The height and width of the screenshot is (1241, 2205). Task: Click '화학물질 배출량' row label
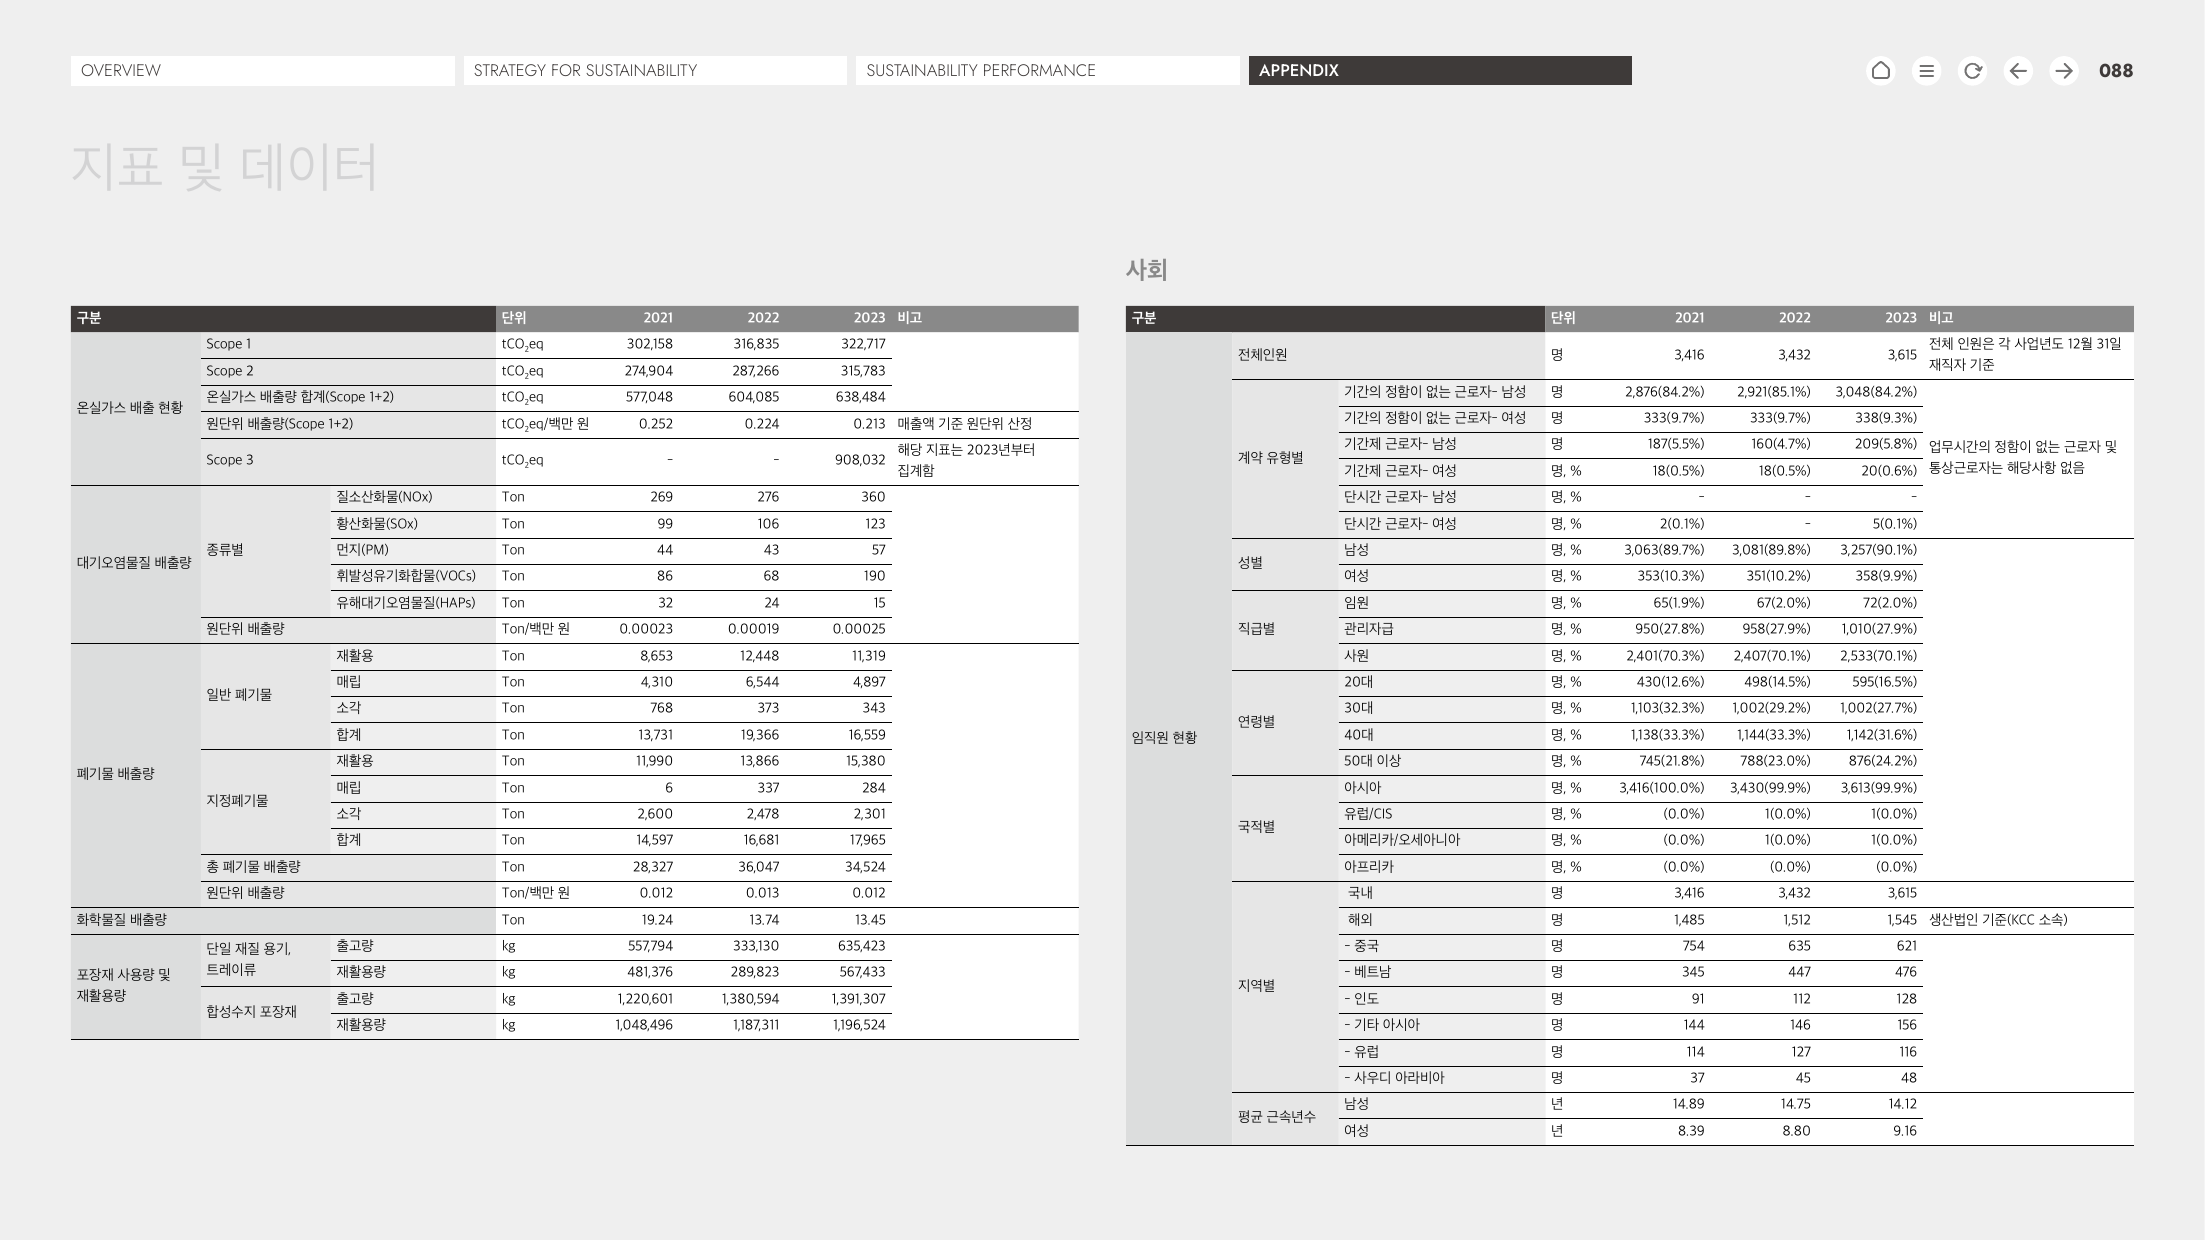122,920
